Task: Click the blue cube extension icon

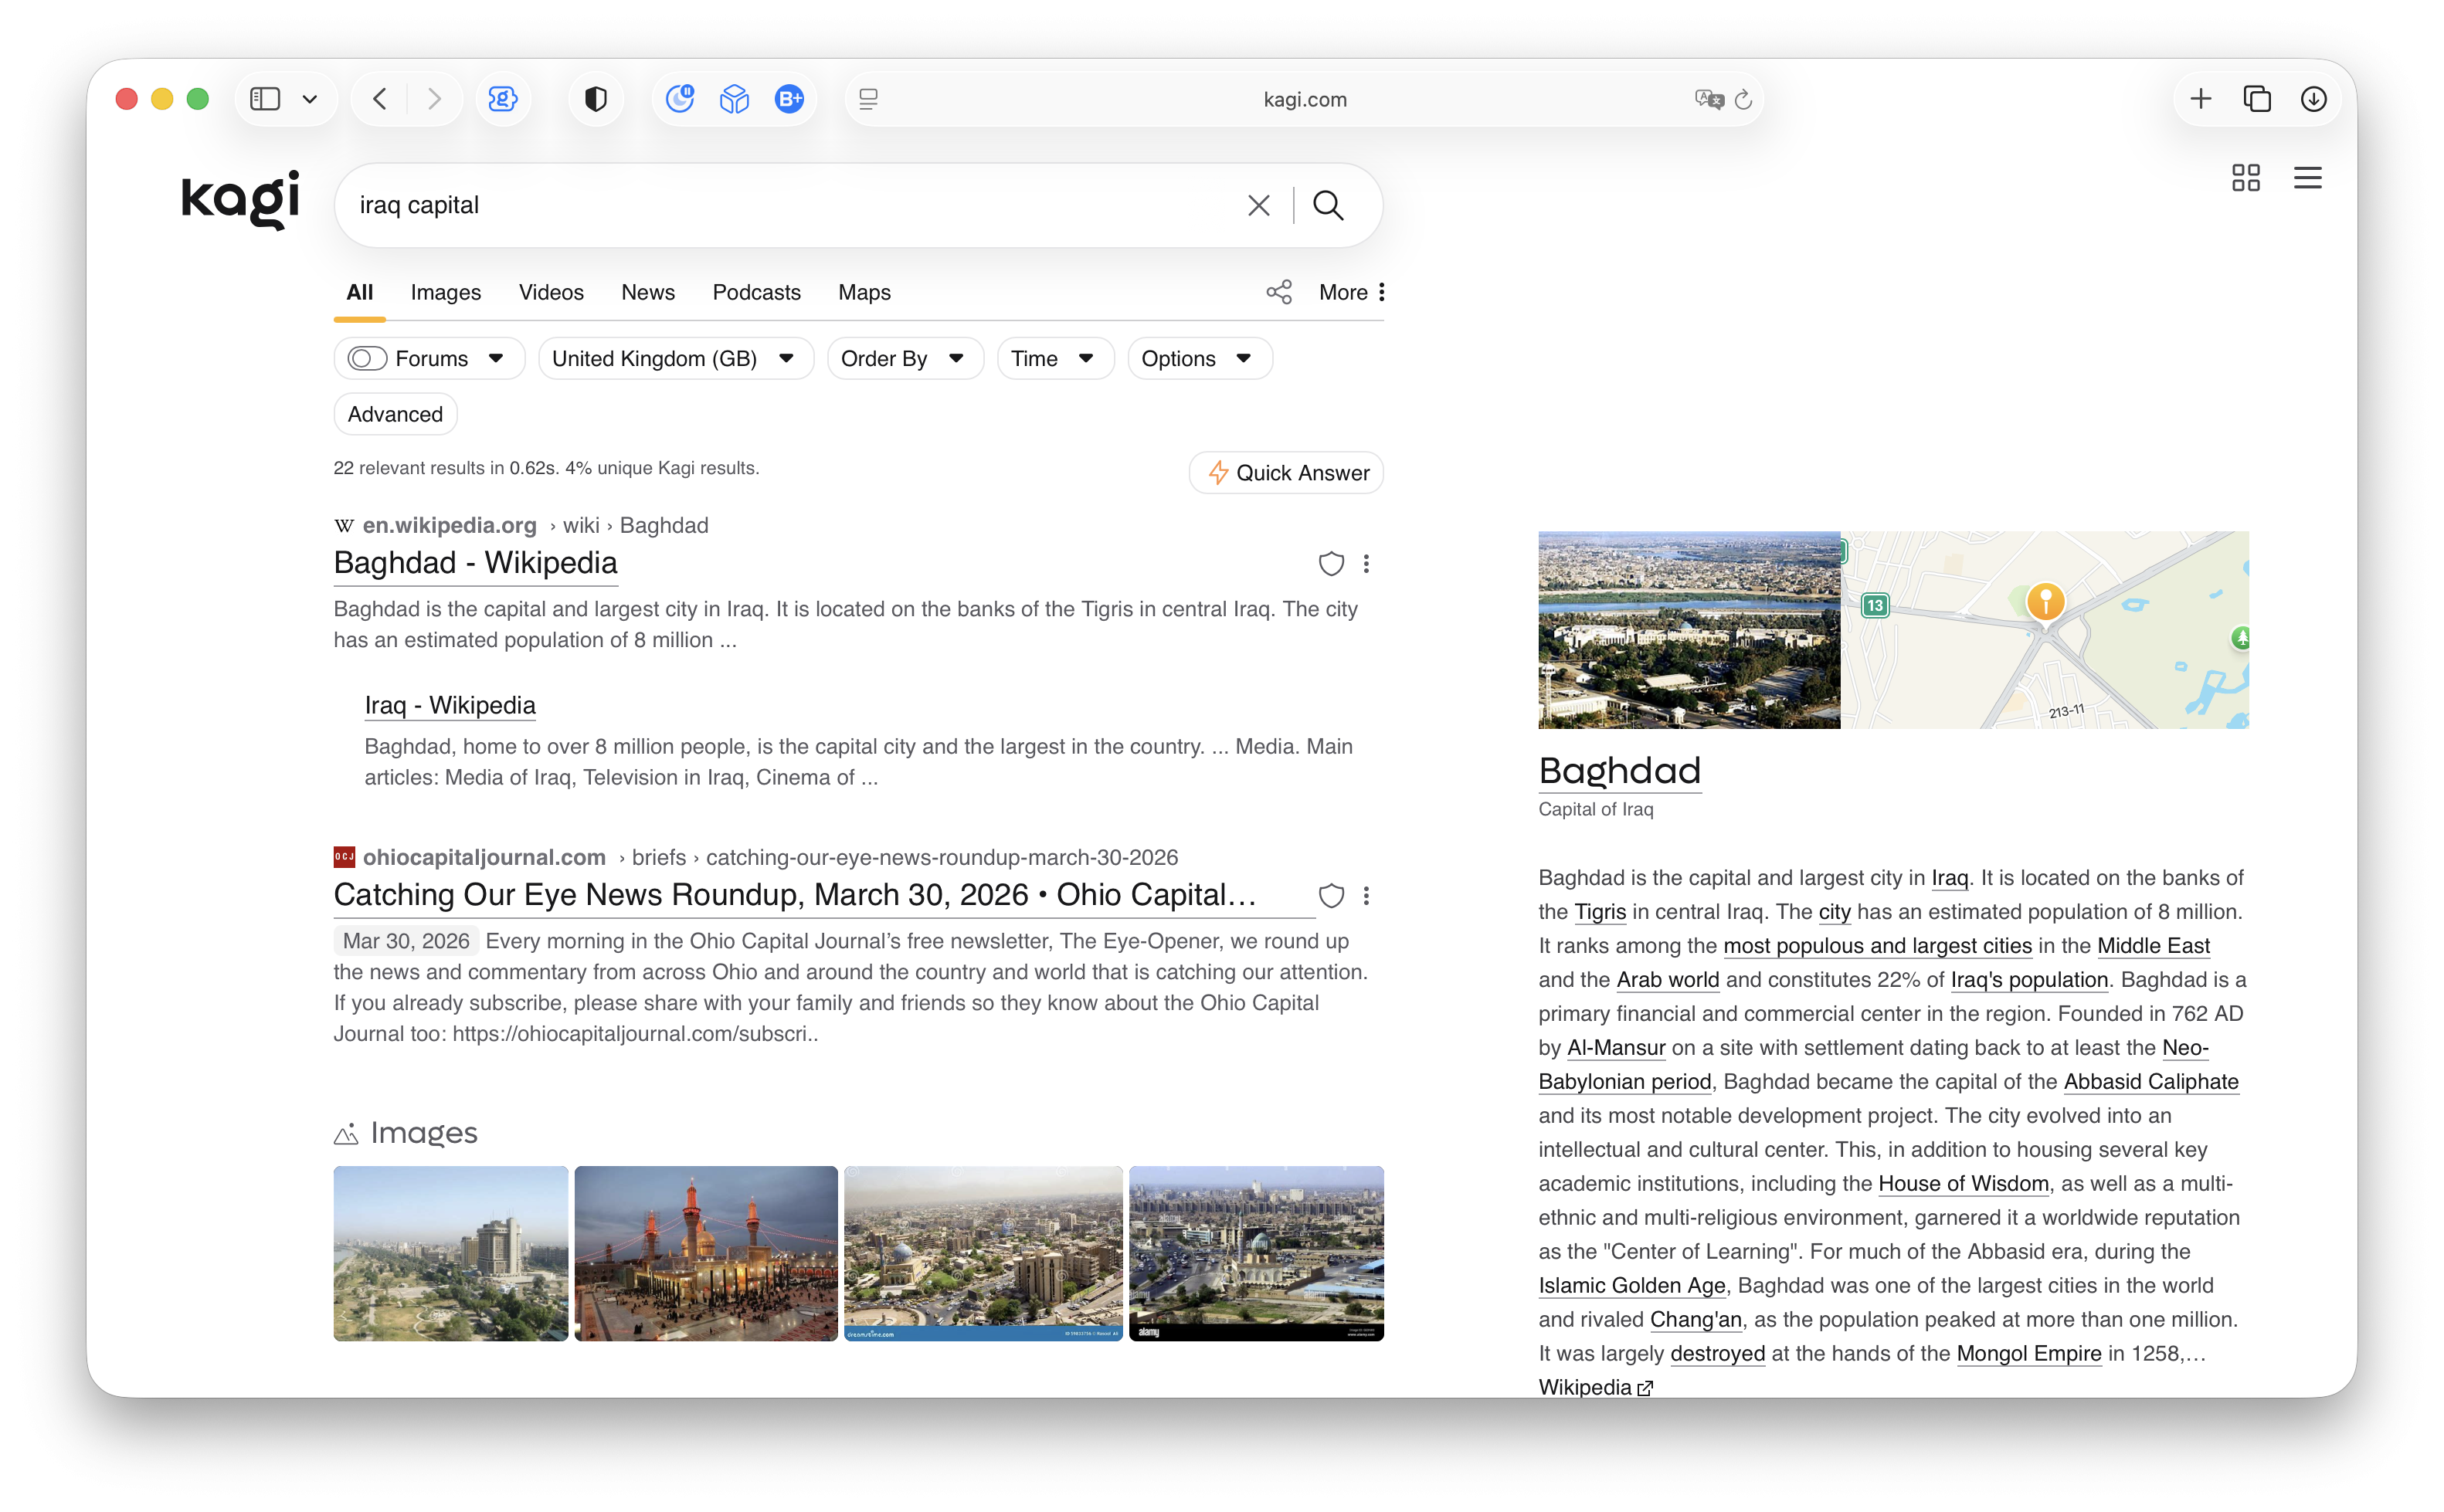Action: tap(735, 99)
